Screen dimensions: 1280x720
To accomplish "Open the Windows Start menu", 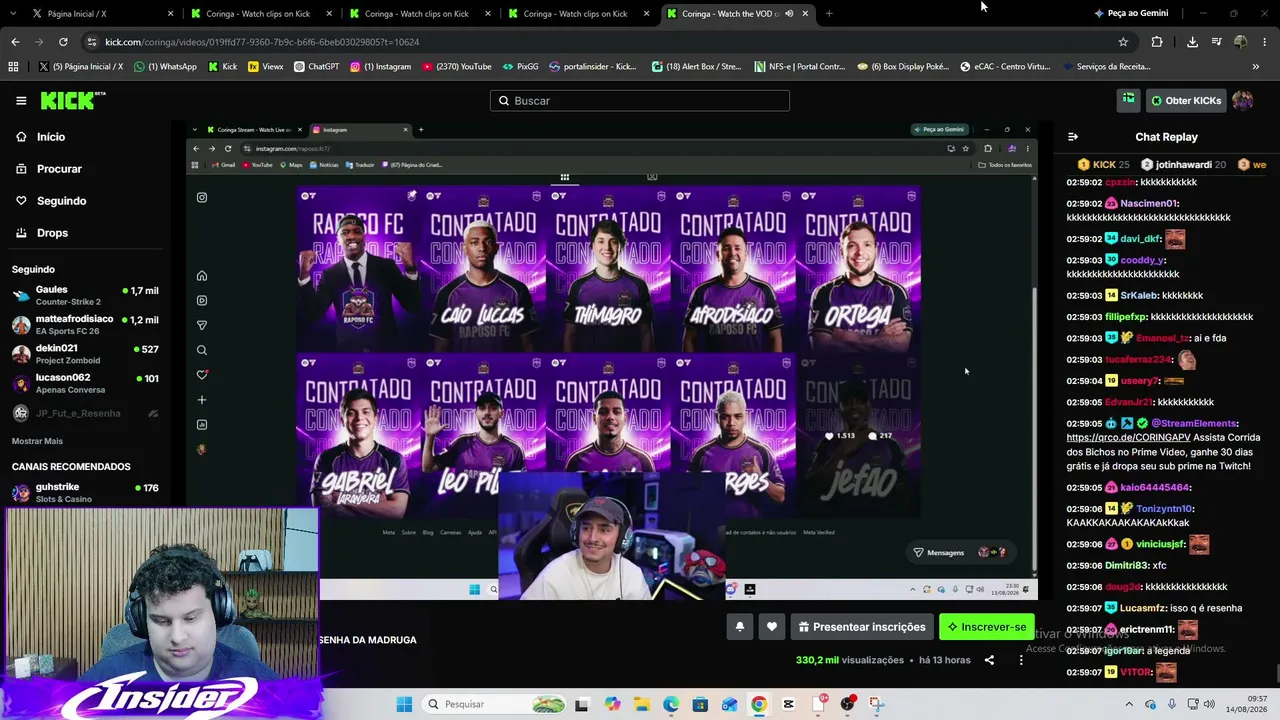I will 404,704.
